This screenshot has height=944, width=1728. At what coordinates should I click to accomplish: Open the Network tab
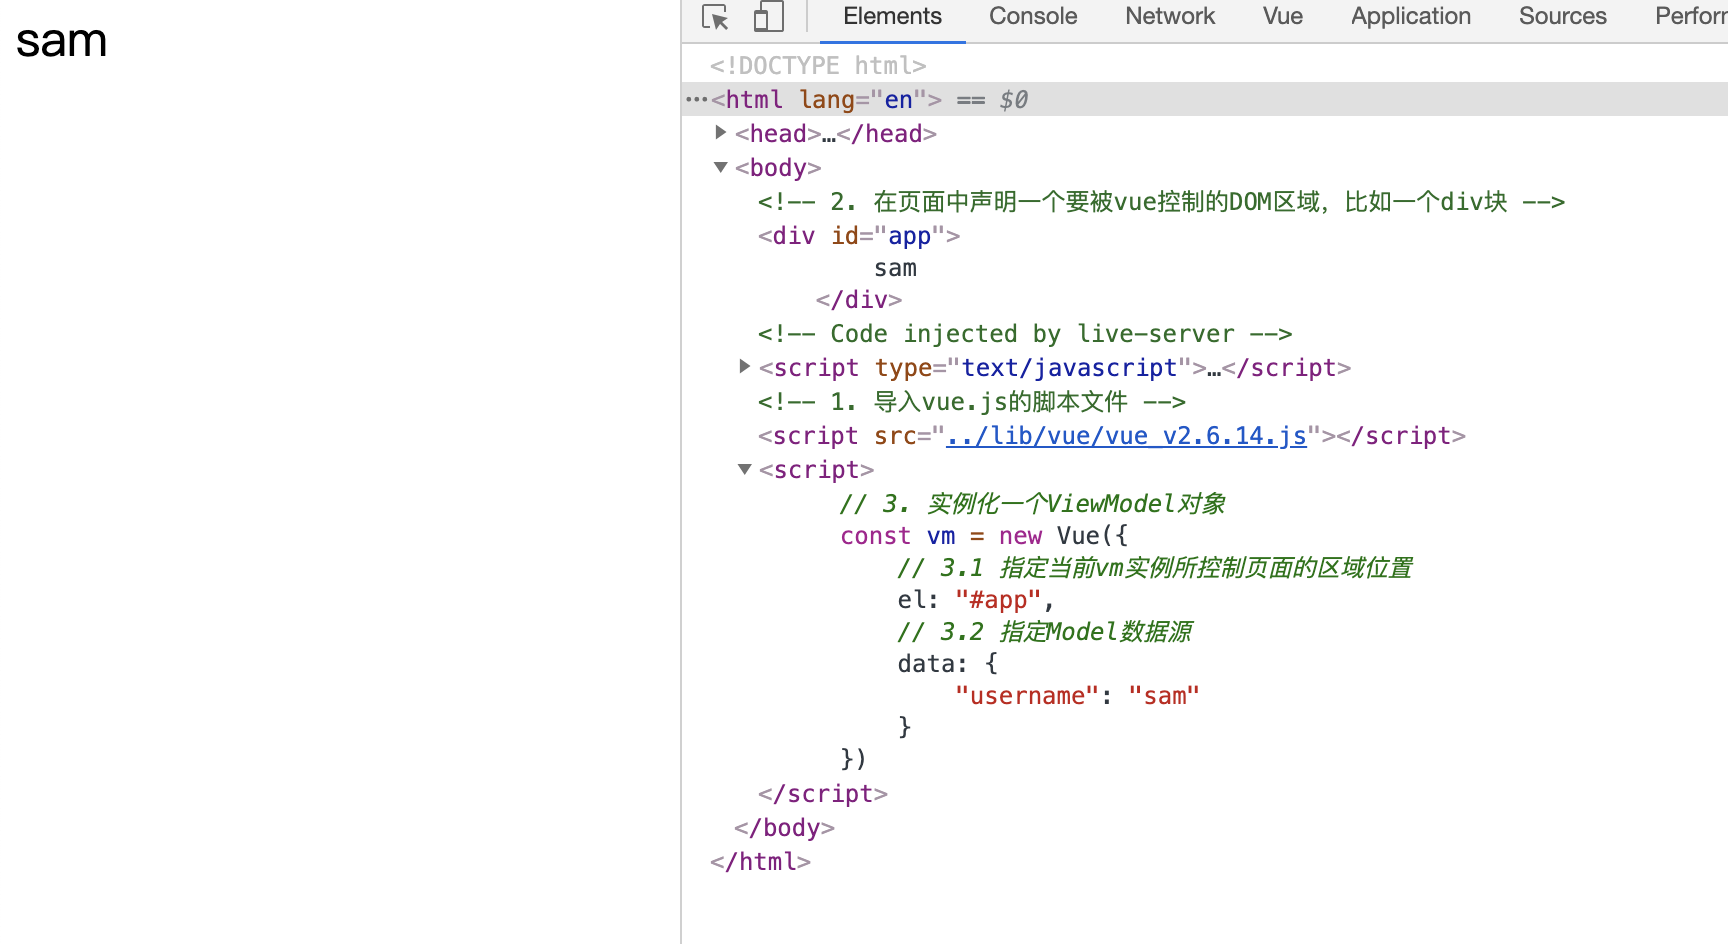1170,17
